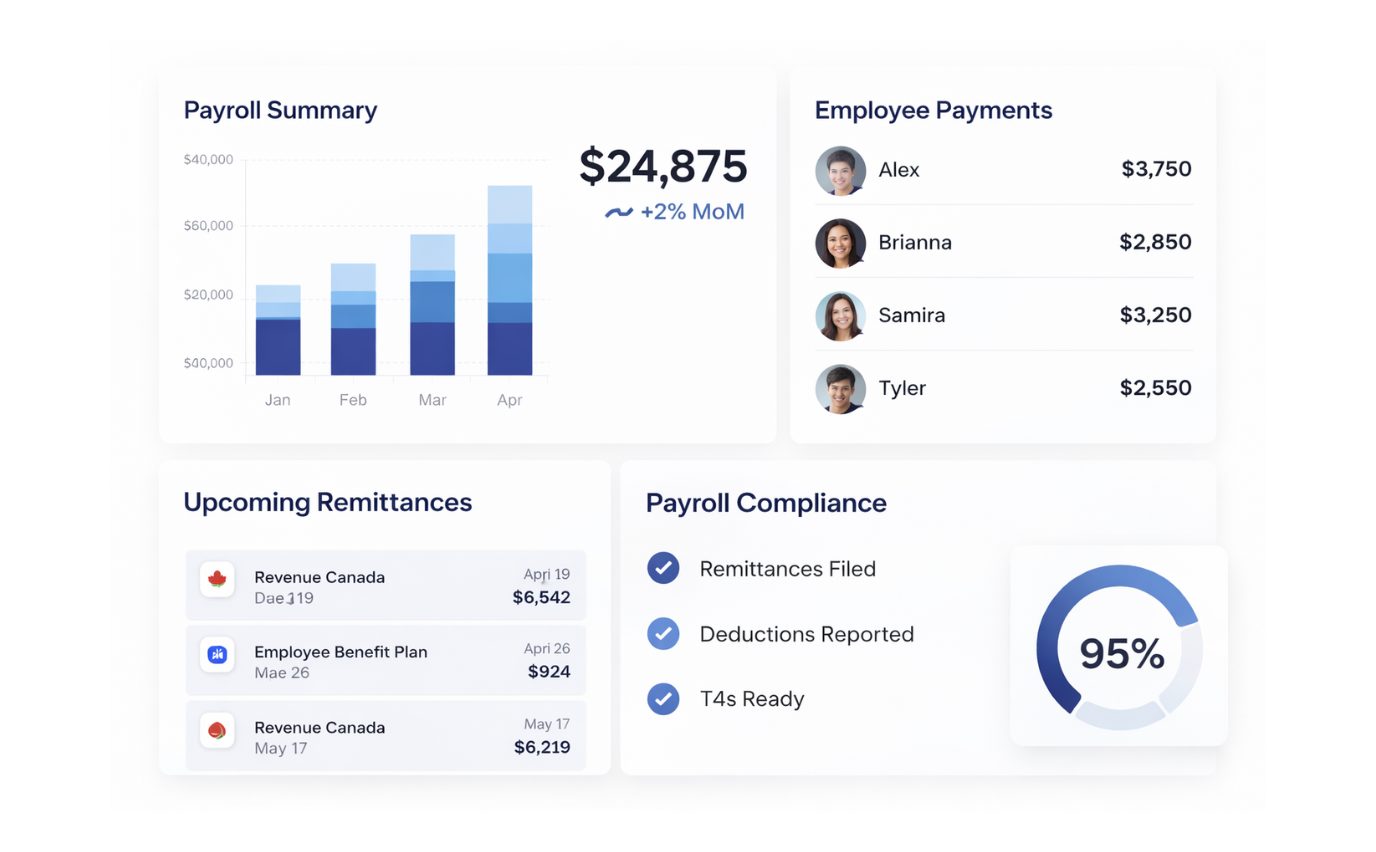The image size is (1376, 852).
Task: Toggle the T4s Ready checkmark
Action: 663,698
